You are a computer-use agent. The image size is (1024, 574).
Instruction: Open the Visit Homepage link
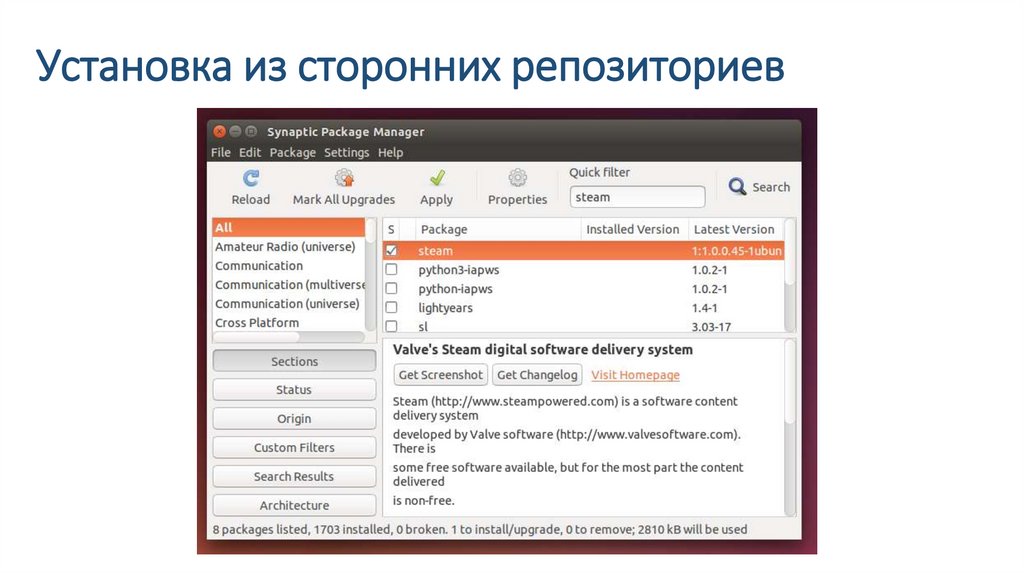point(635,375)
